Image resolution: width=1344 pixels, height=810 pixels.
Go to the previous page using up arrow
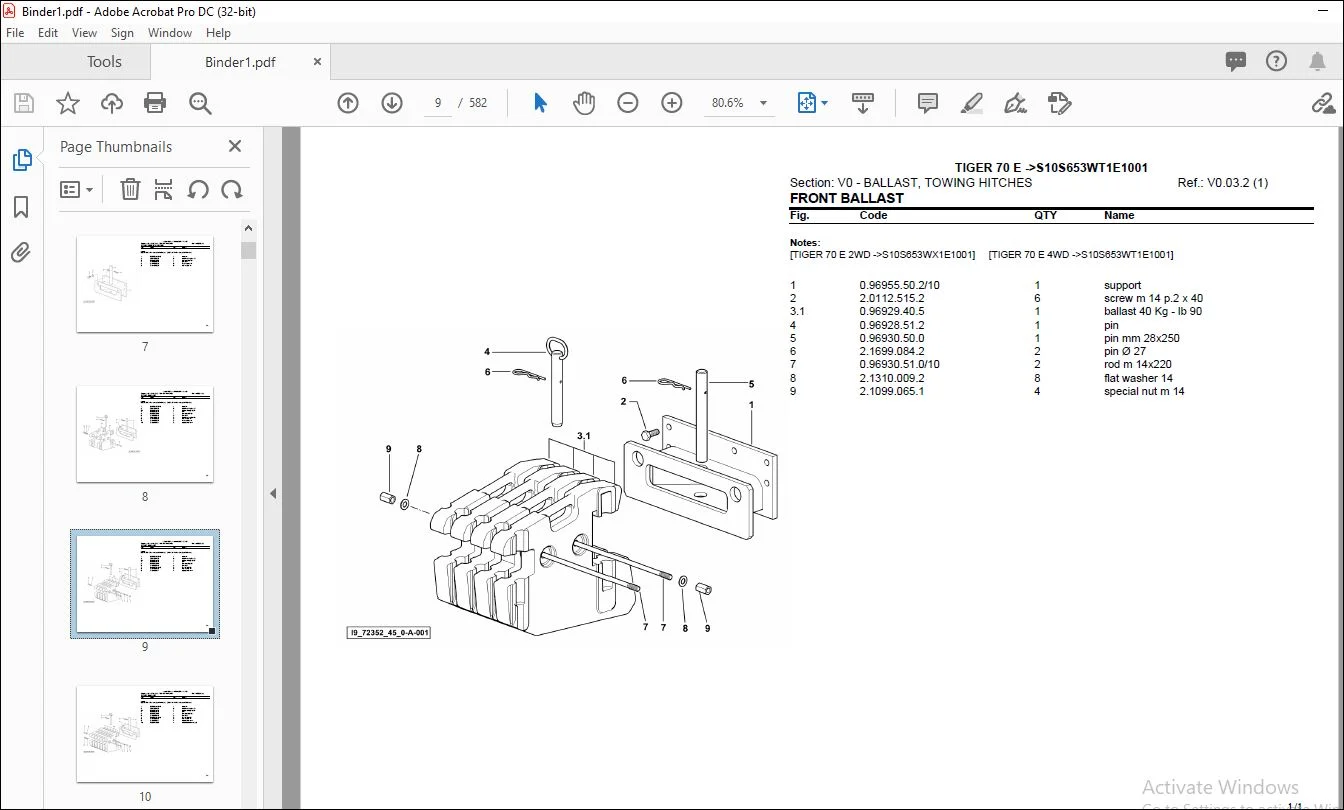[348, 103]
